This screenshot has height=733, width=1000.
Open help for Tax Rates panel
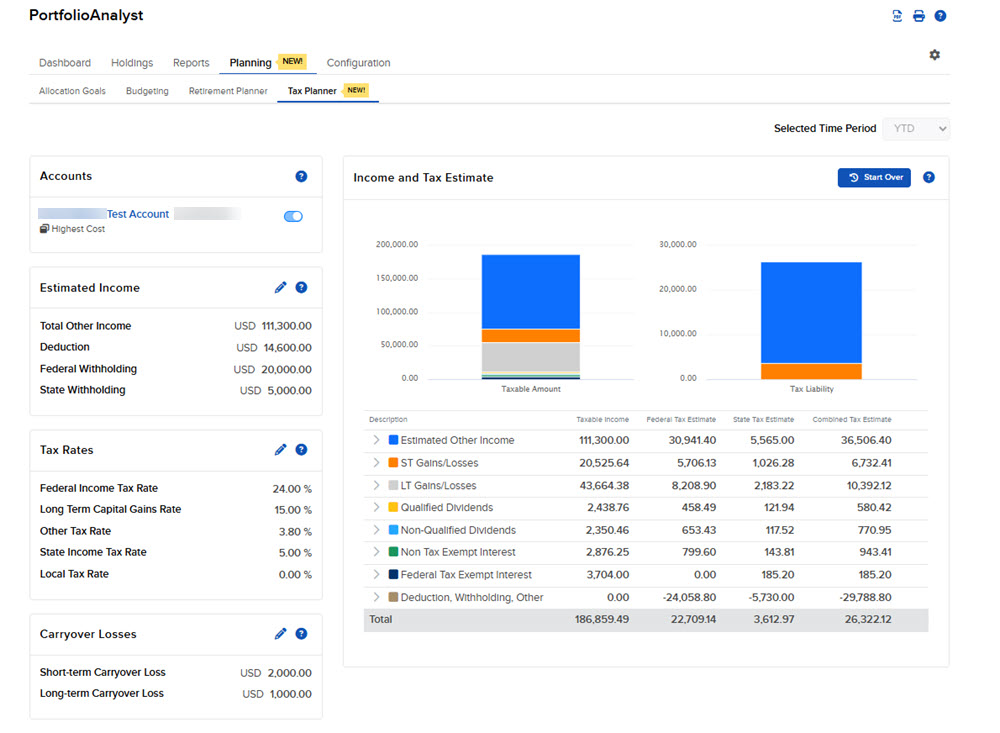[x=301, y=450]
